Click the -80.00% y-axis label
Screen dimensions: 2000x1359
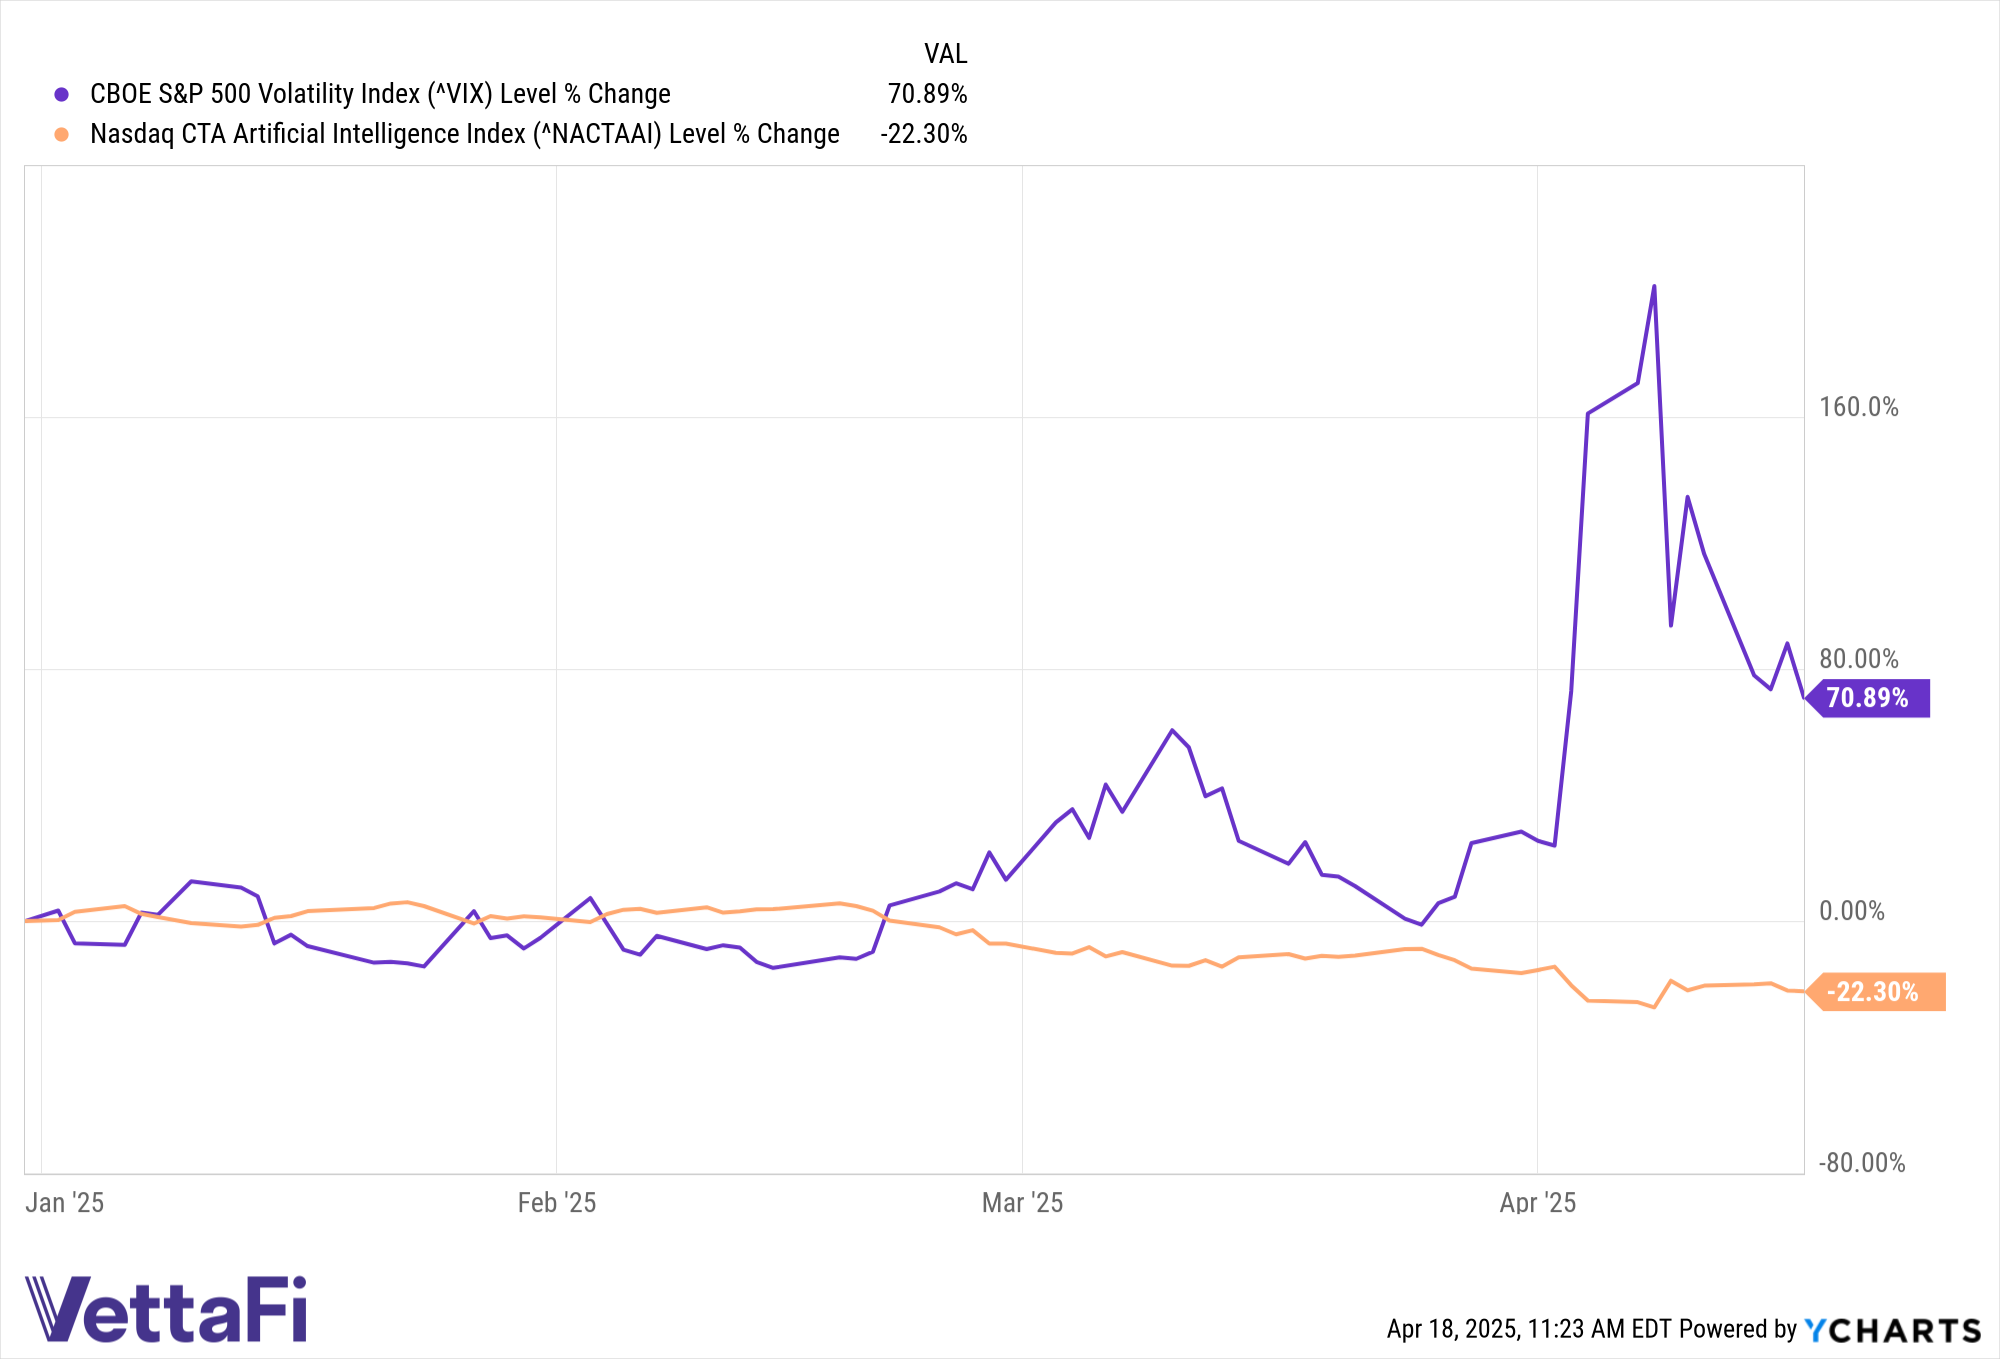click(1861, 1163)
